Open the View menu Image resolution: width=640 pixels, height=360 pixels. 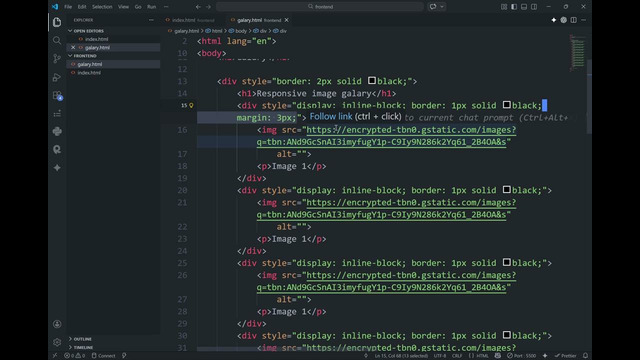(123, 7)
